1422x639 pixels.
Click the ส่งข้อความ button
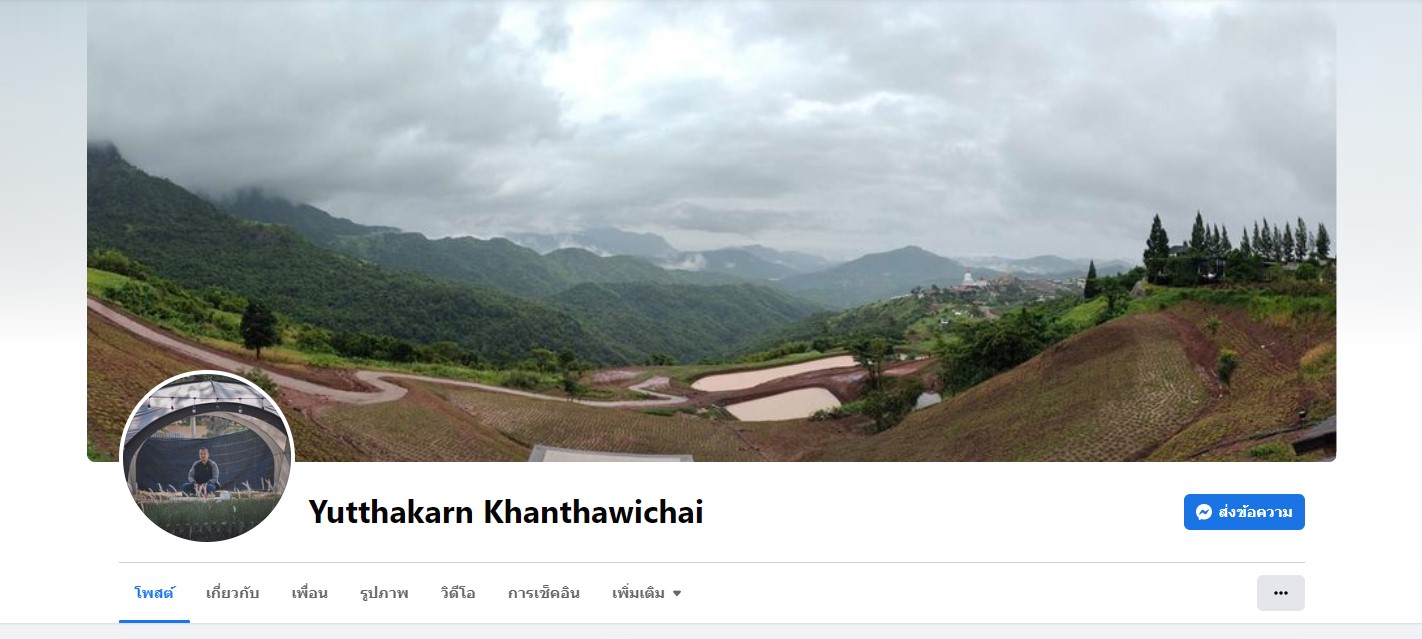point(1244,512)
